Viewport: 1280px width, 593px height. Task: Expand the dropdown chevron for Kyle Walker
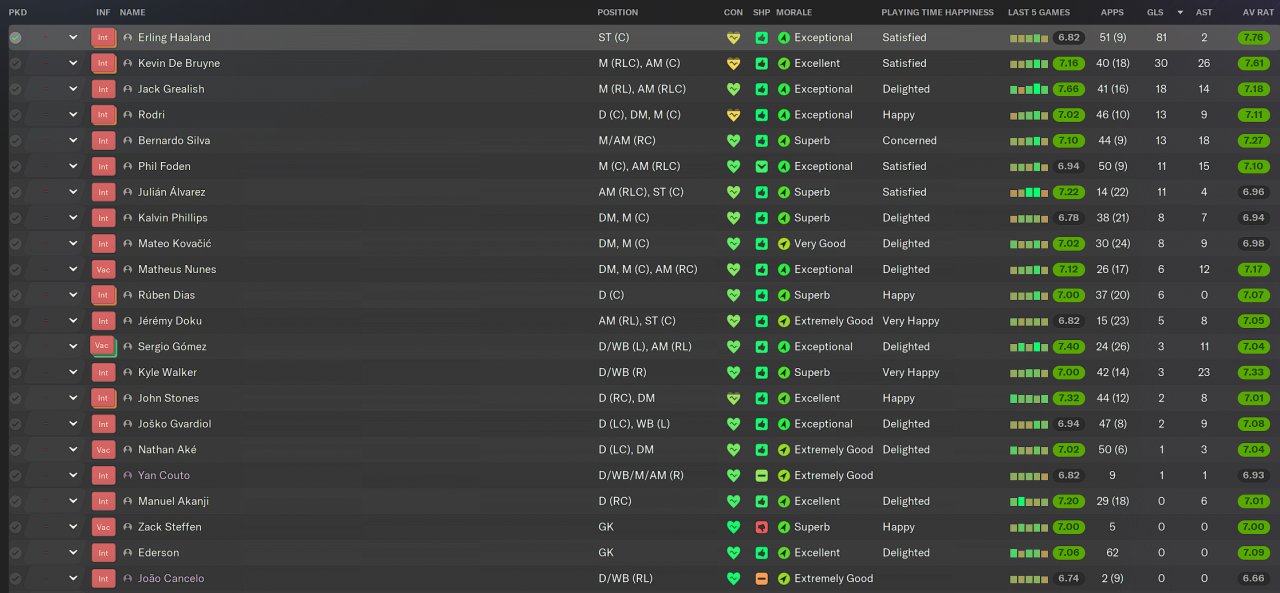[73, 373]
